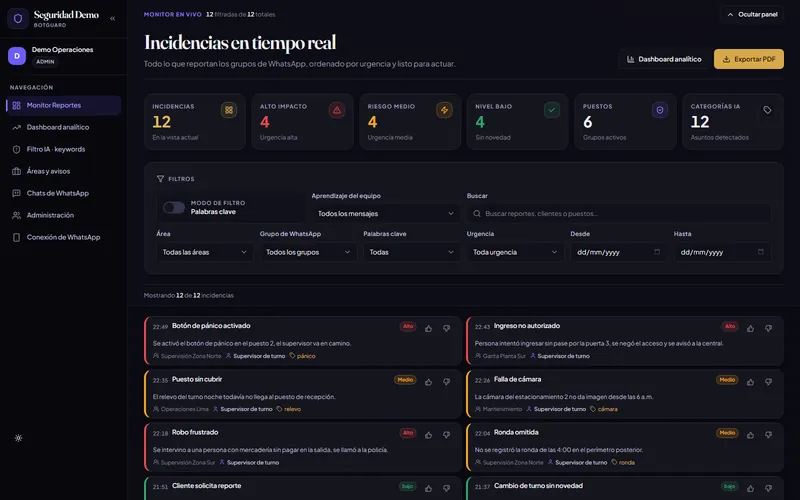Click the Seguridad Demo shield logo

click(x=18, y=19)
